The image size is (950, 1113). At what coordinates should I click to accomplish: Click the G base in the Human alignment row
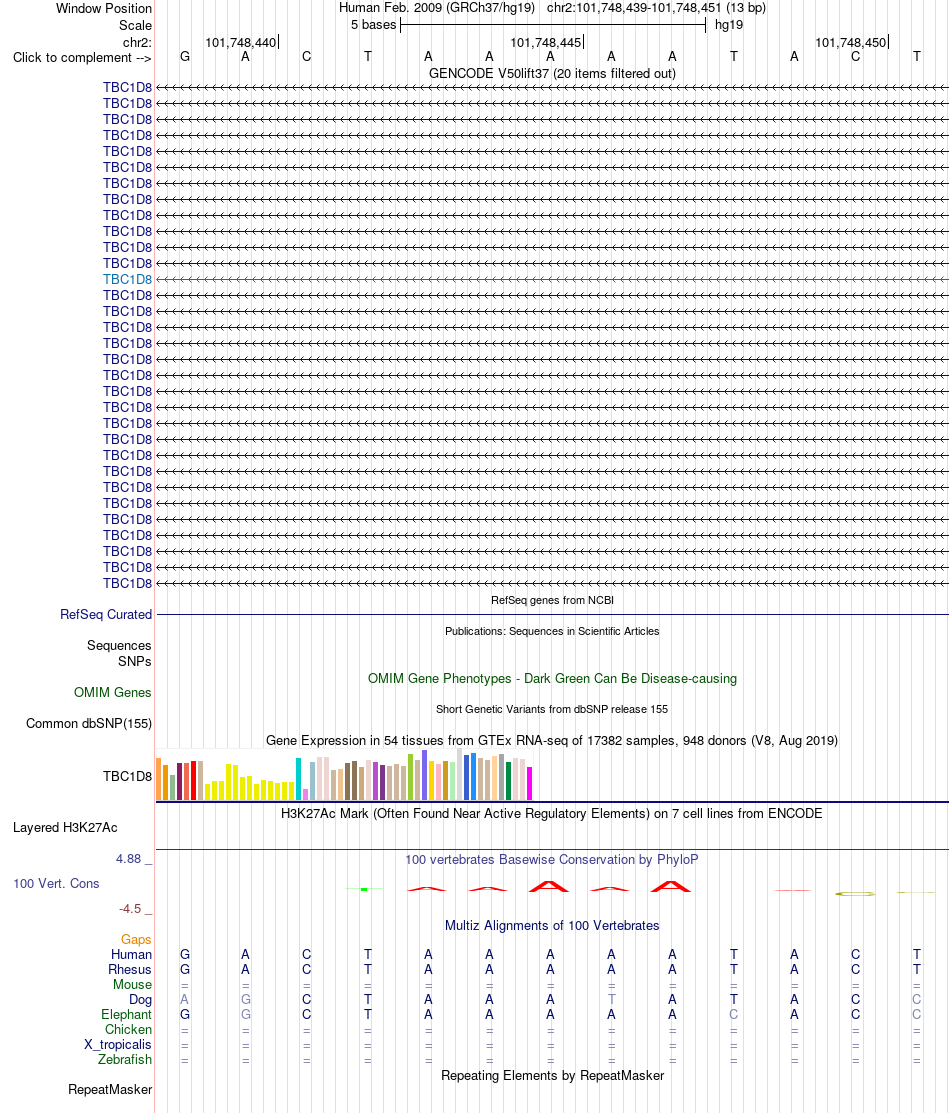[x=185, y=955]
